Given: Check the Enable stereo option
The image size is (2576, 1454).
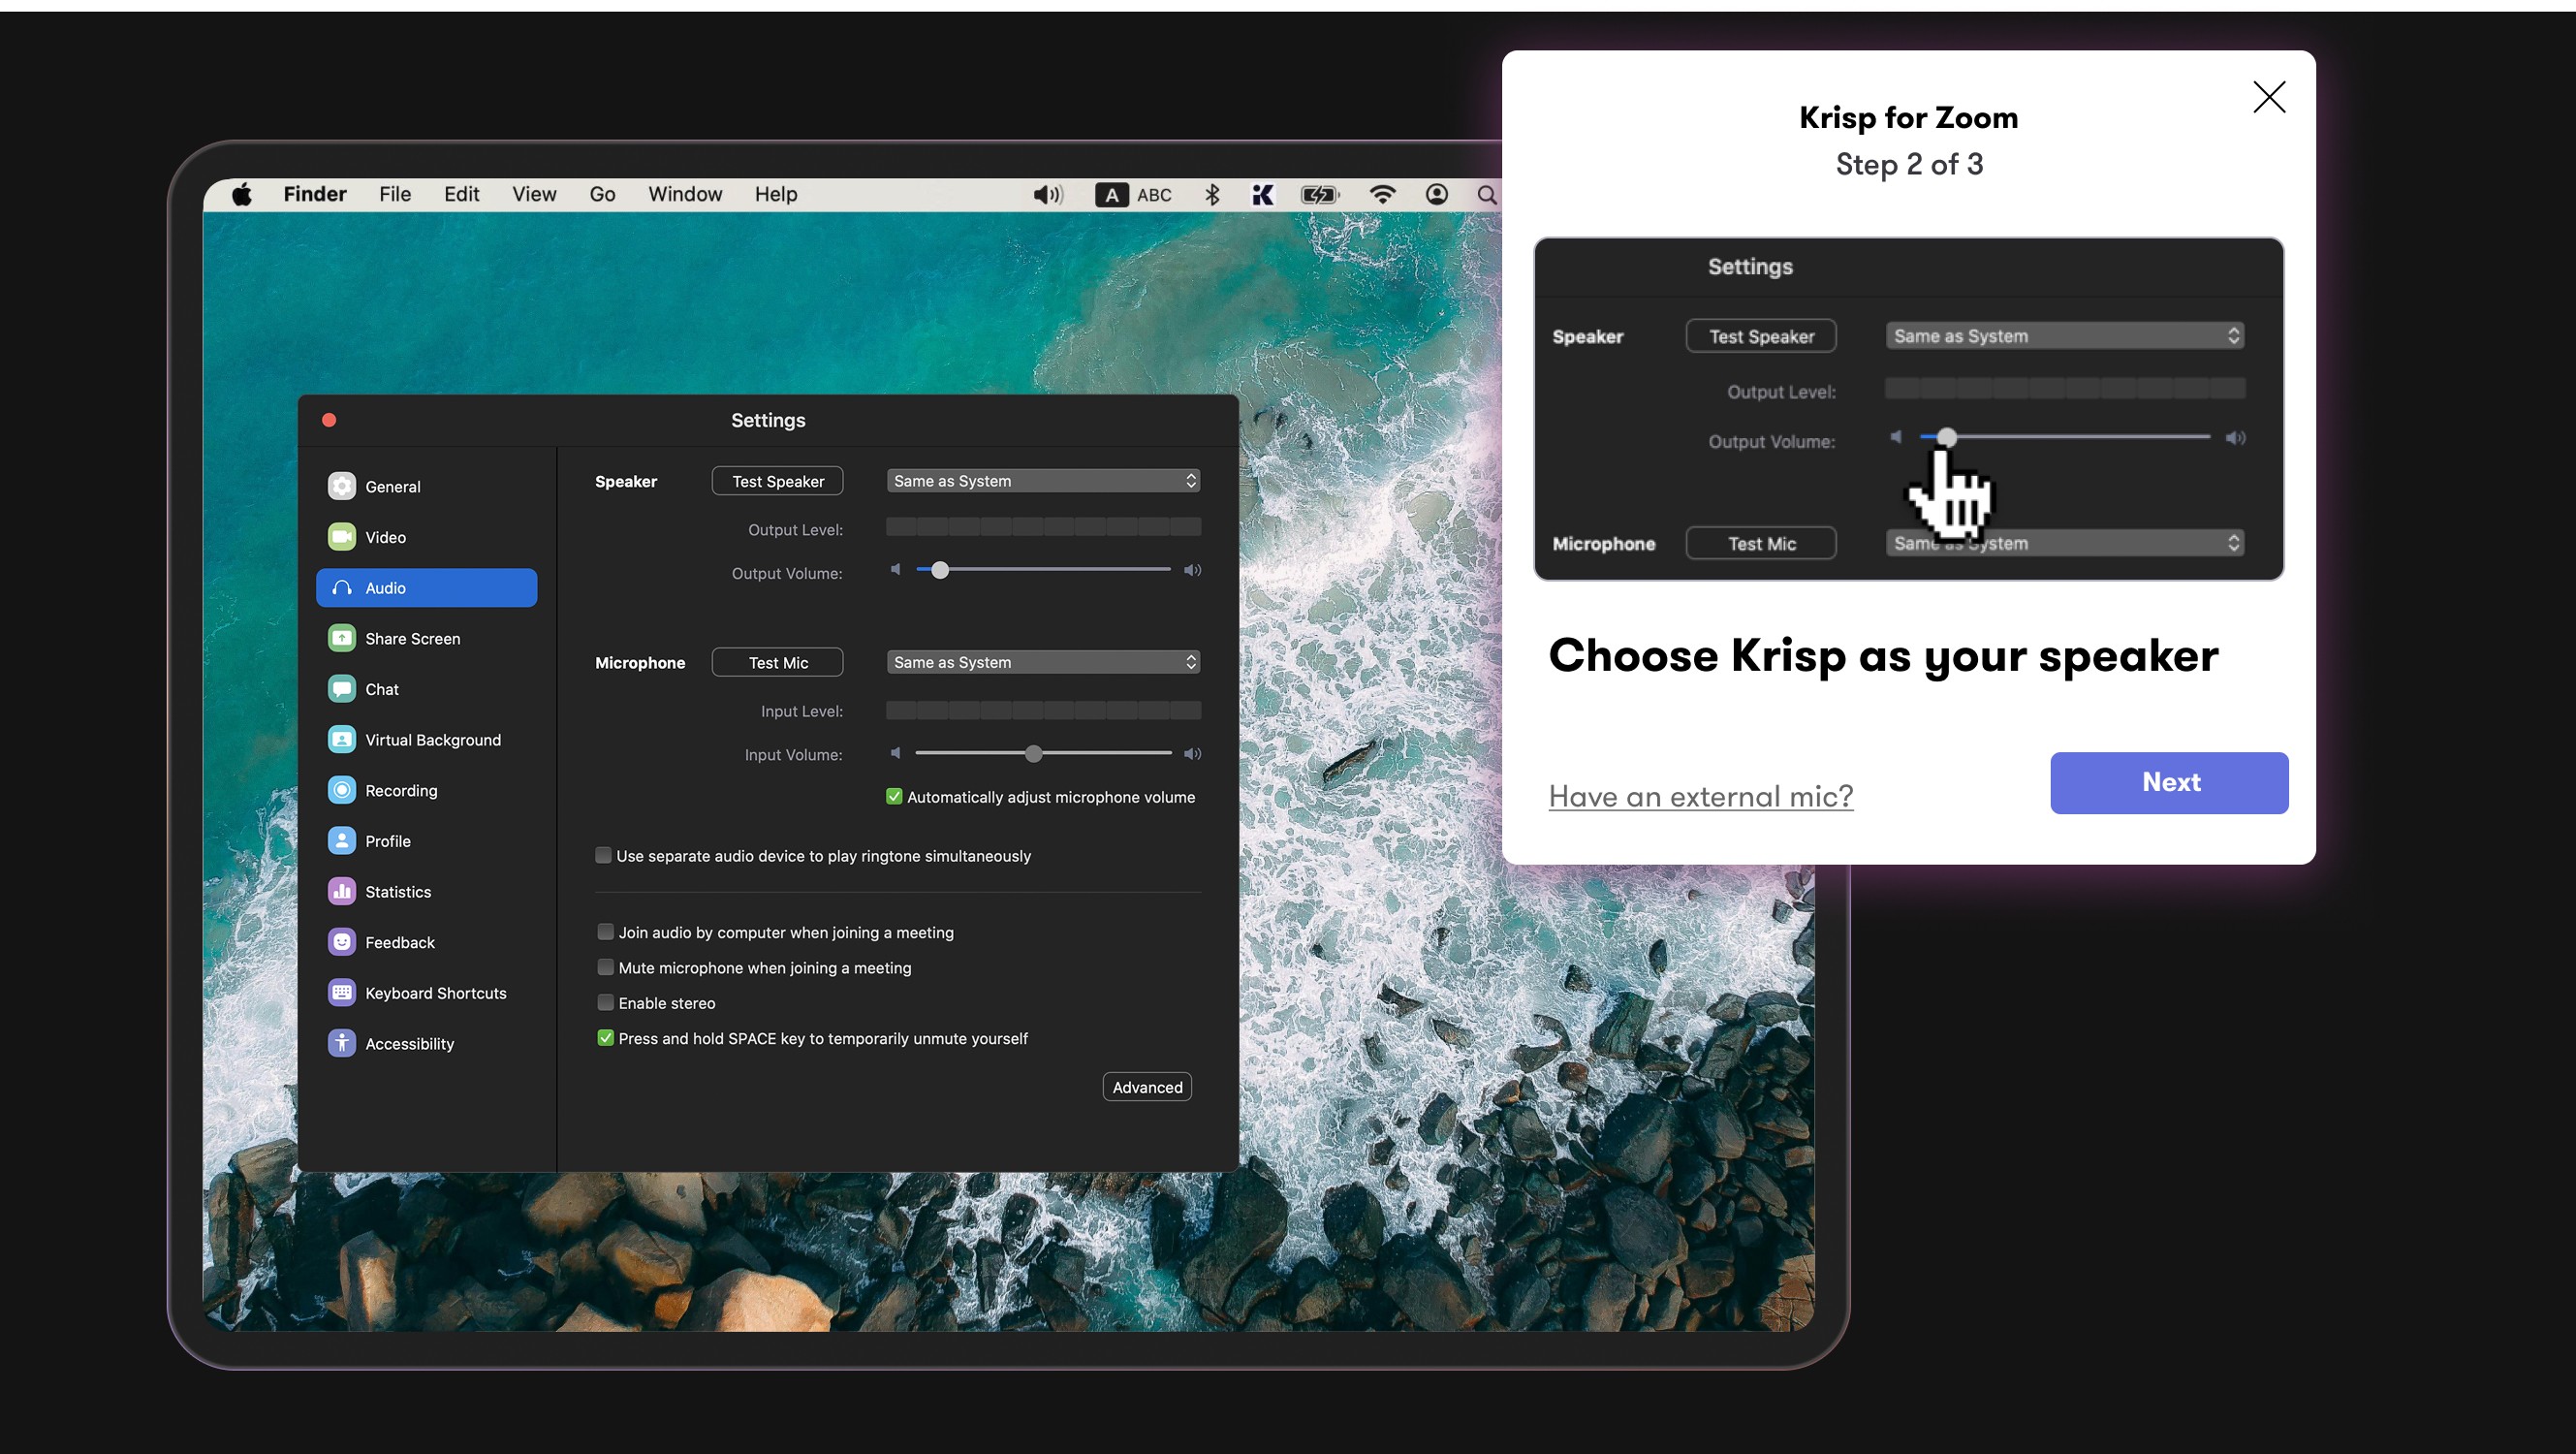Looking at the screenshot, I should 605,1002.
